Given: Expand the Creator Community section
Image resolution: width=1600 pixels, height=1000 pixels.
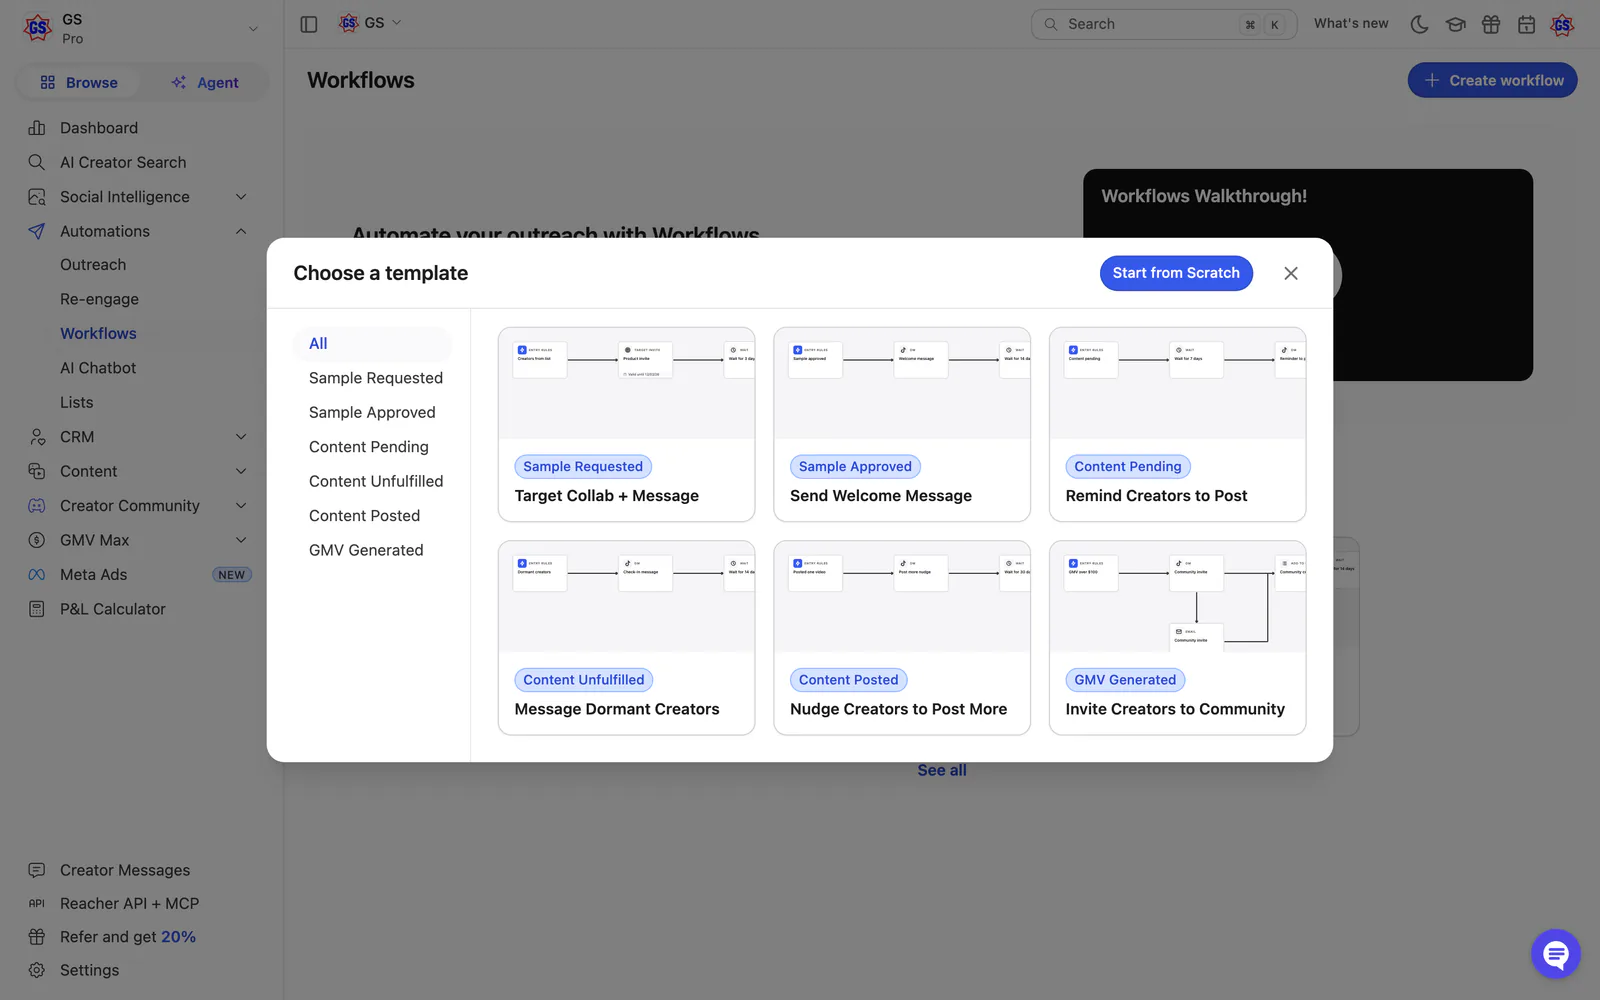Looking at the screenshot, I should pos(241,506).
